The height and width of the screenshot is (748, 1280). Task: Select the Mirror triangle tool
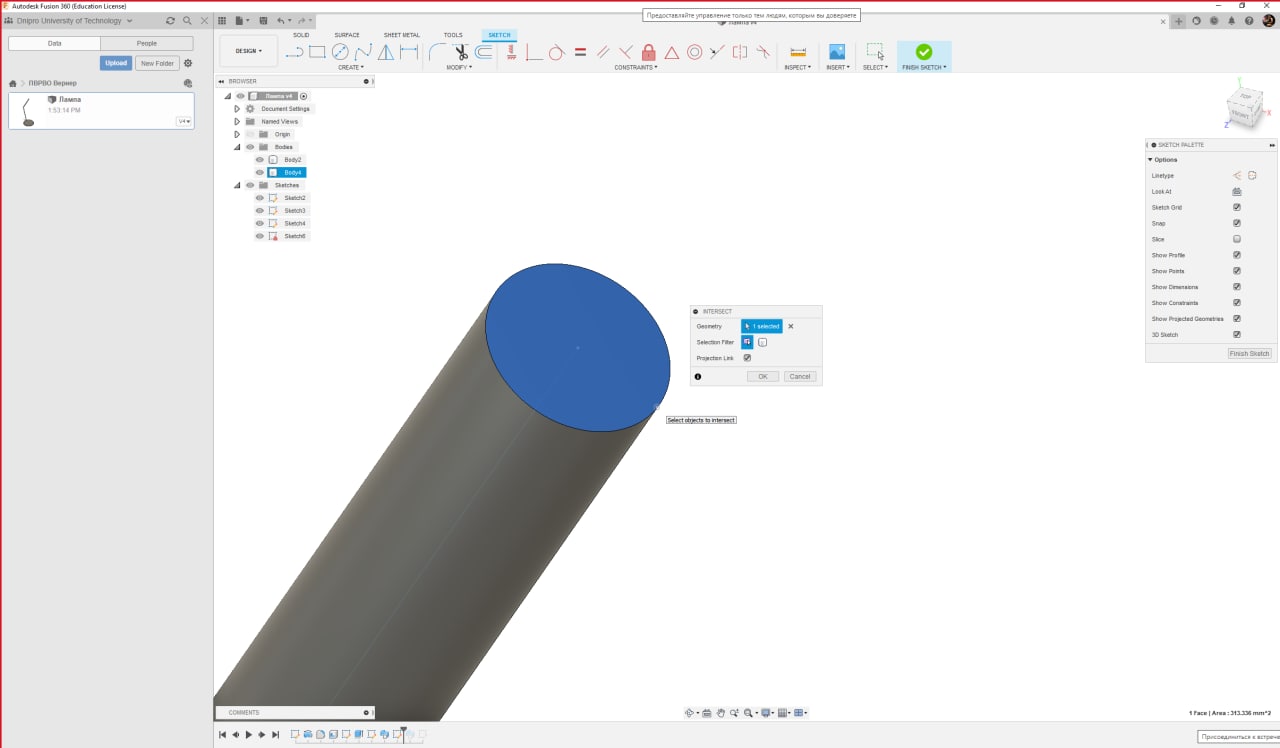(386, 52)
